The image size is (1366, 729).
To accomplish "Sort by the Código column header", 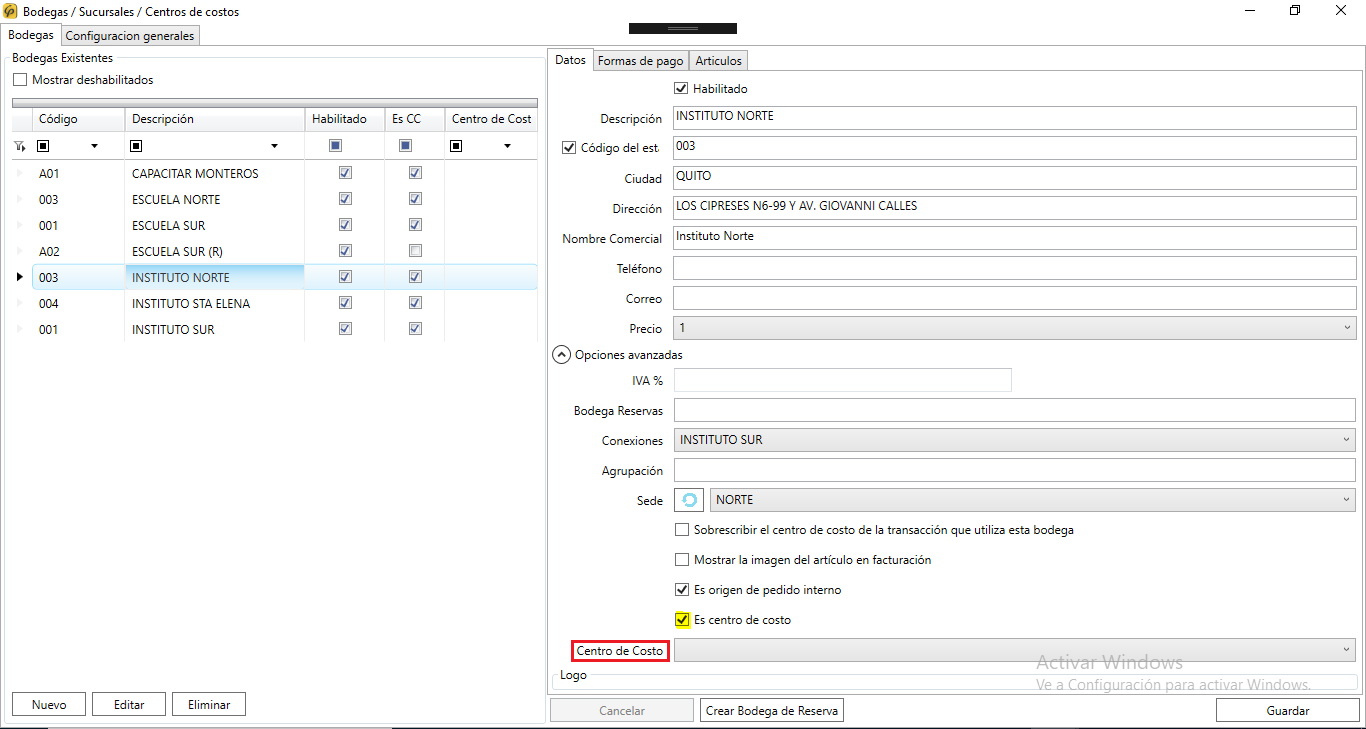I will (78, 119).
